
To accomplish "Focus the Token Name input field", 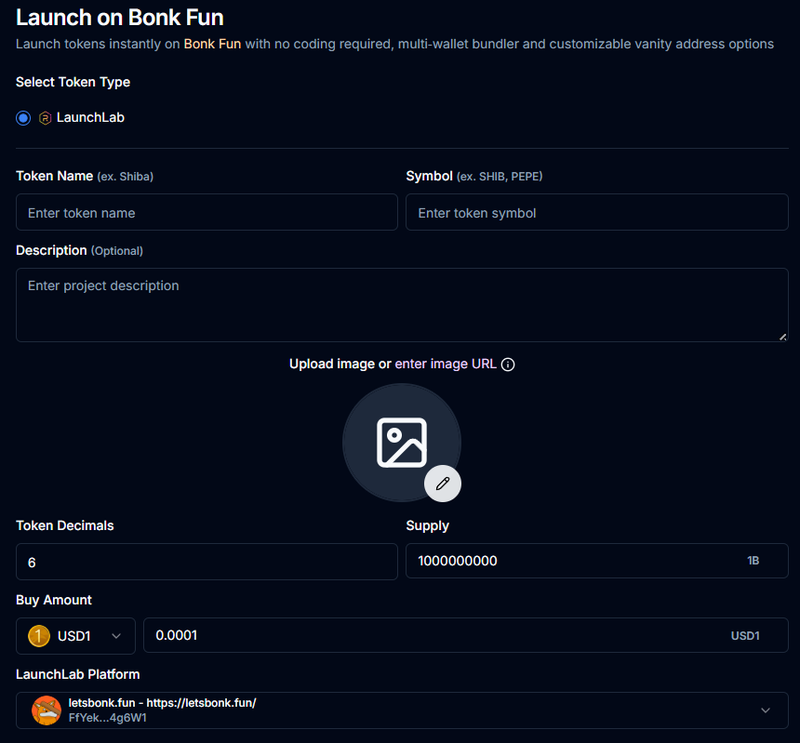I will tap(207, 213).
